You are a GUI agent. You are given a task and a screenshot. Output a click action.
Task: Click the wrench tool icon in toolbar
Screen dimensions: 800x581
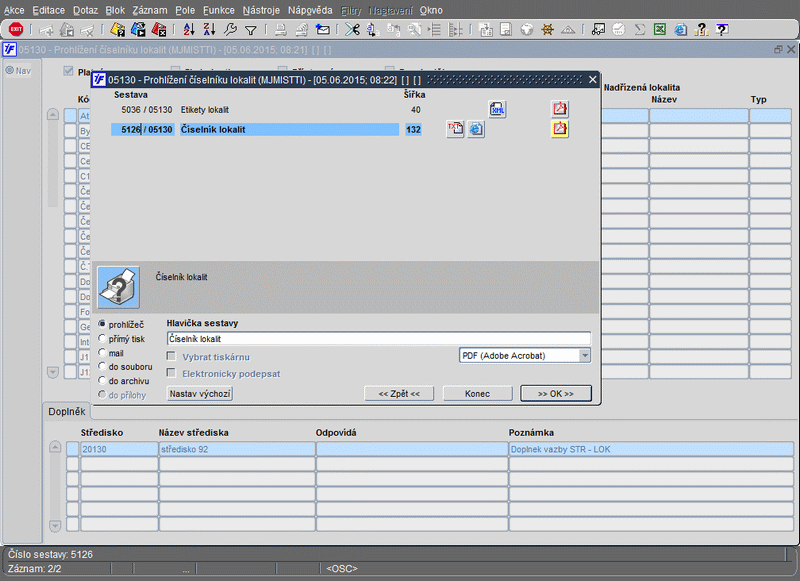click(231, 29)
